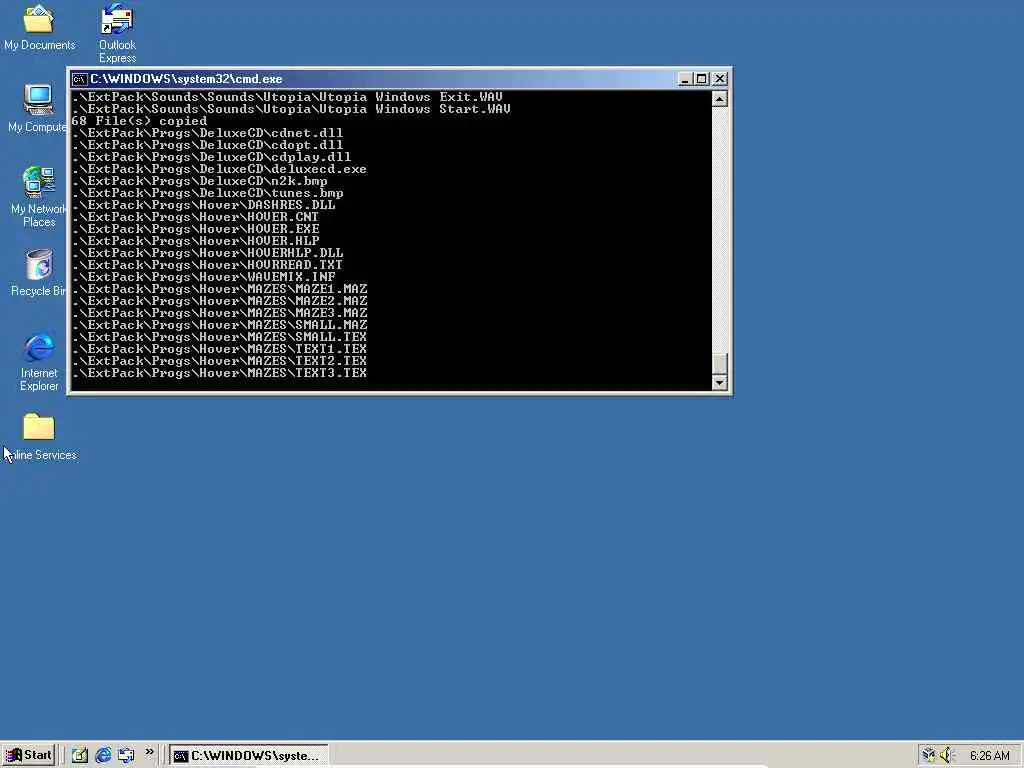Click the cmd.exe title bar text

pyautogui.click(x=186, y=79)
